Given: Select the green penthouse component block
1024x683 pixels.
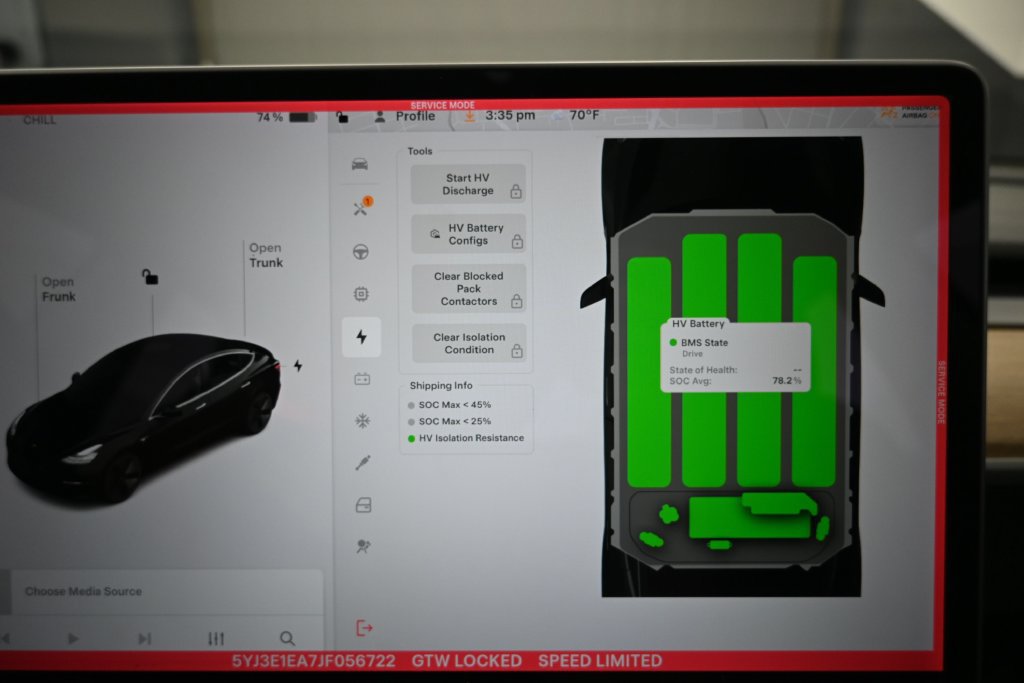Looking at the screenshot, I should tap(751, 516).
